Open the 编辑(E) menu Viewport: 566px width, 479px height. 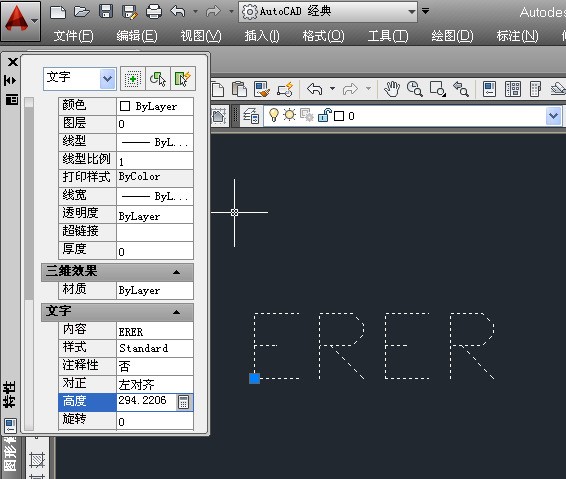click(137, 36)
